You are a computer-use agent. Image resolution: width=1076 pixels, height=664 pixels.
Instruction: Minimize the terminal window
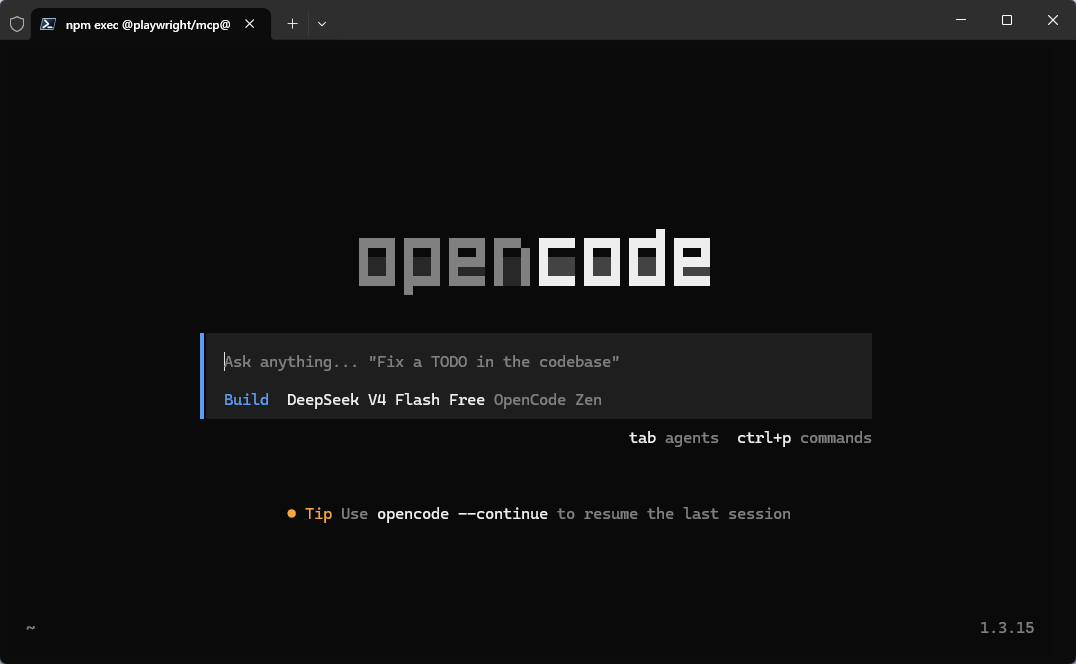[961, 20]
